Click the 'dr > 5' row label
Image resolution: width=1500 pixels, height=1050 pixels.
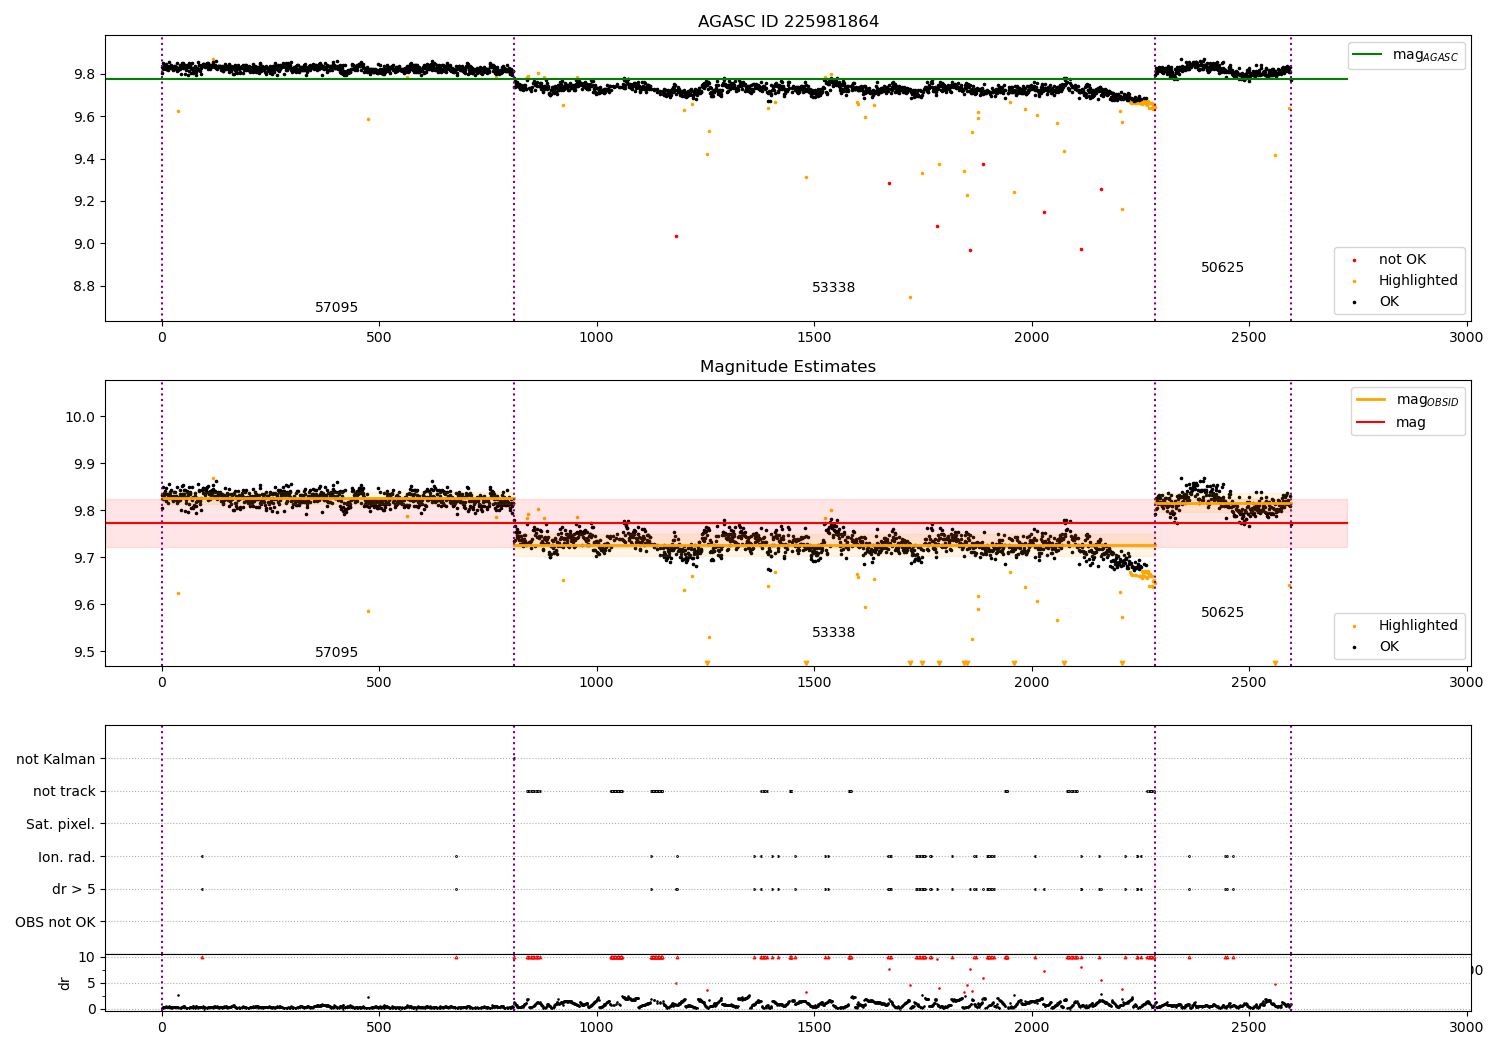click(x=74, y=890)
